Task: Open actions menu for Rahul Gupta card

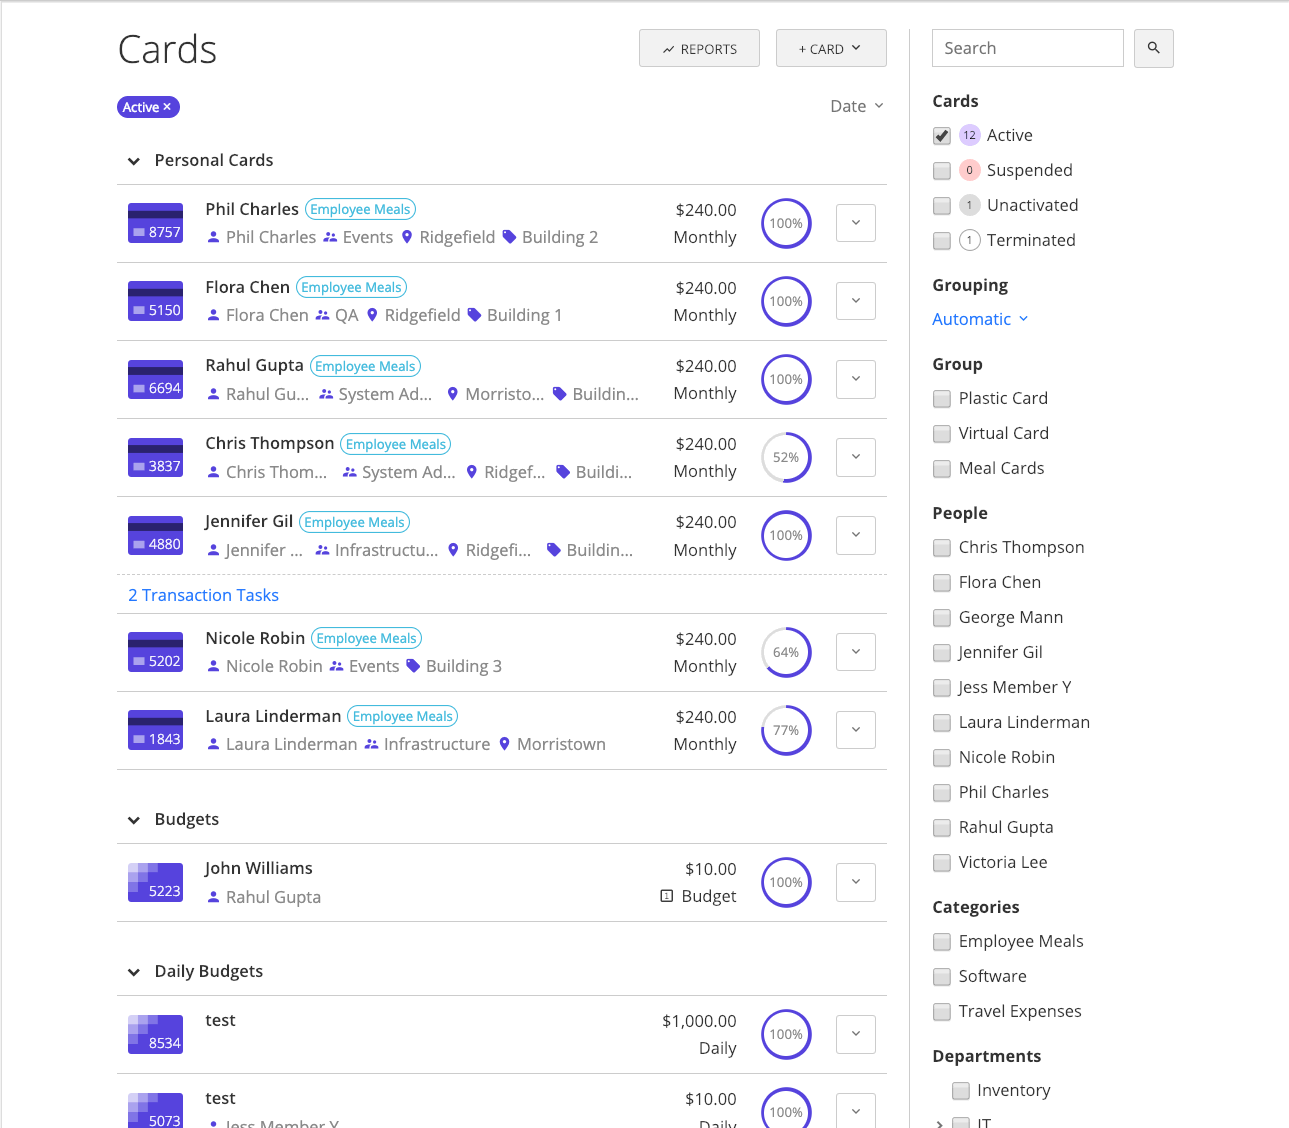Action: [855, 379]
